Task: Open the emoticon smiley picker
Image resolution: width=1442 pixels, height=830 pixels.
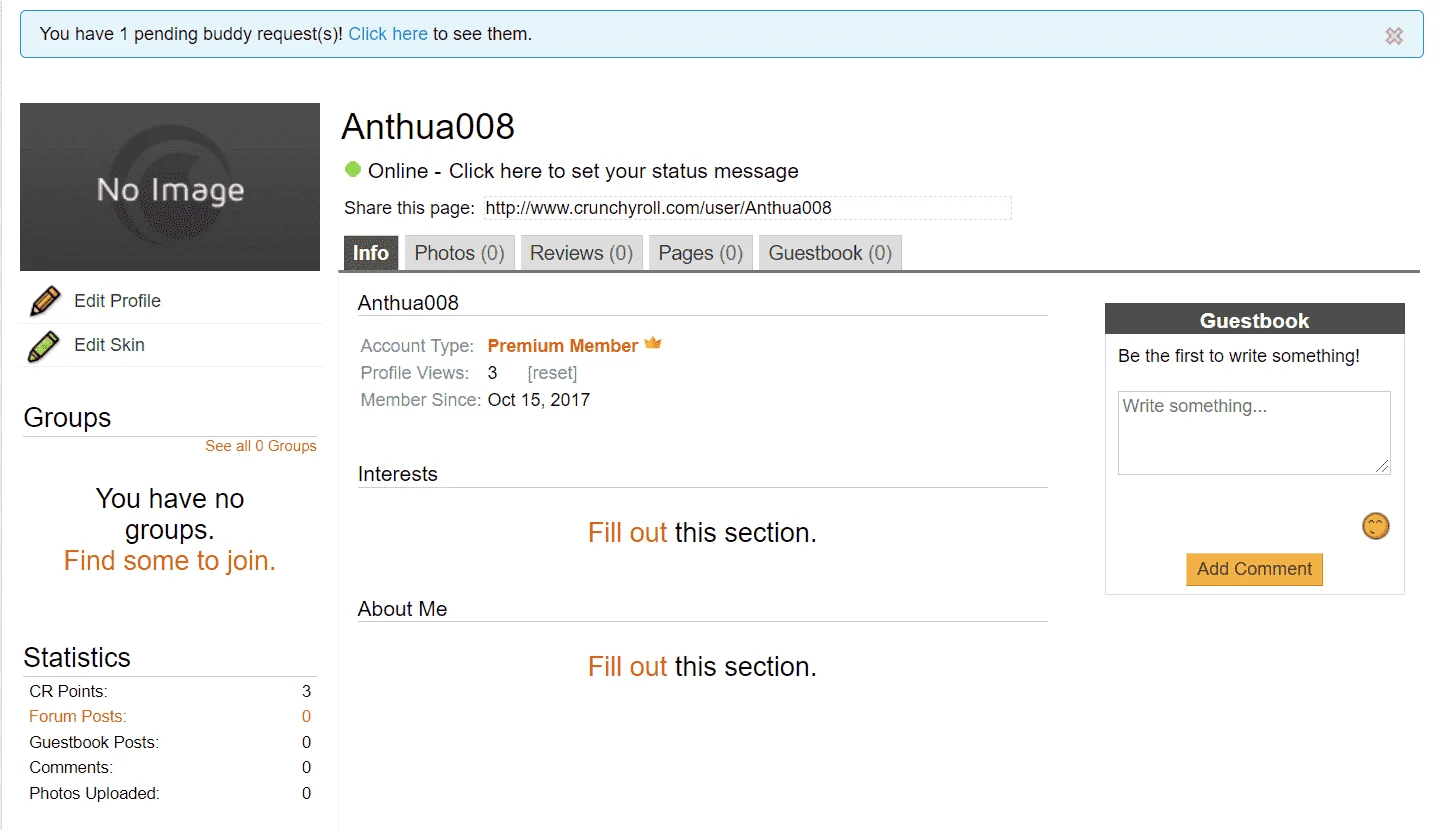Action: click(1376, 526)
